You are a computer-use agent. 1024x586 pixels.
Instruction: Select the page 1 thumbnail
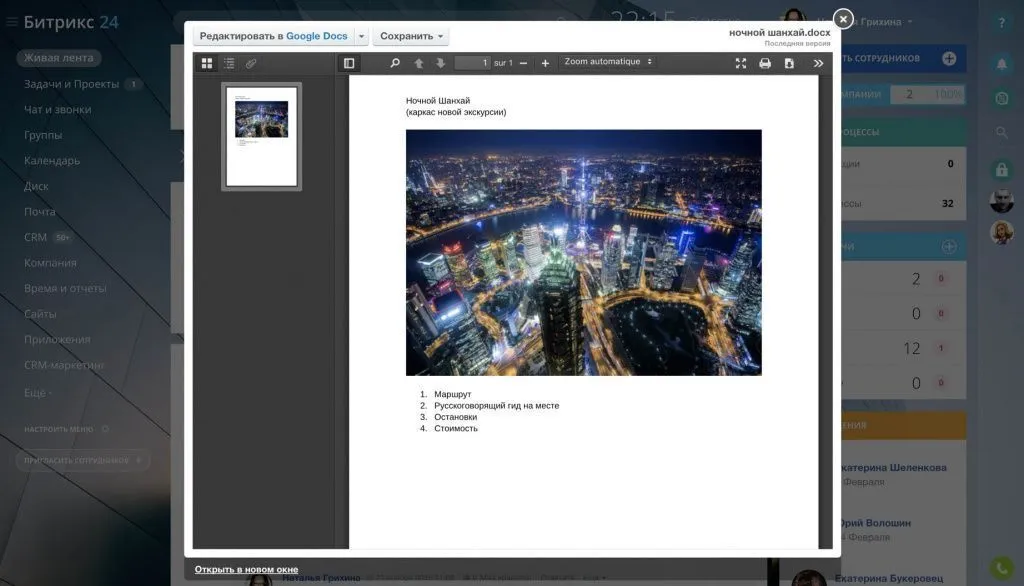coord(261,136)
